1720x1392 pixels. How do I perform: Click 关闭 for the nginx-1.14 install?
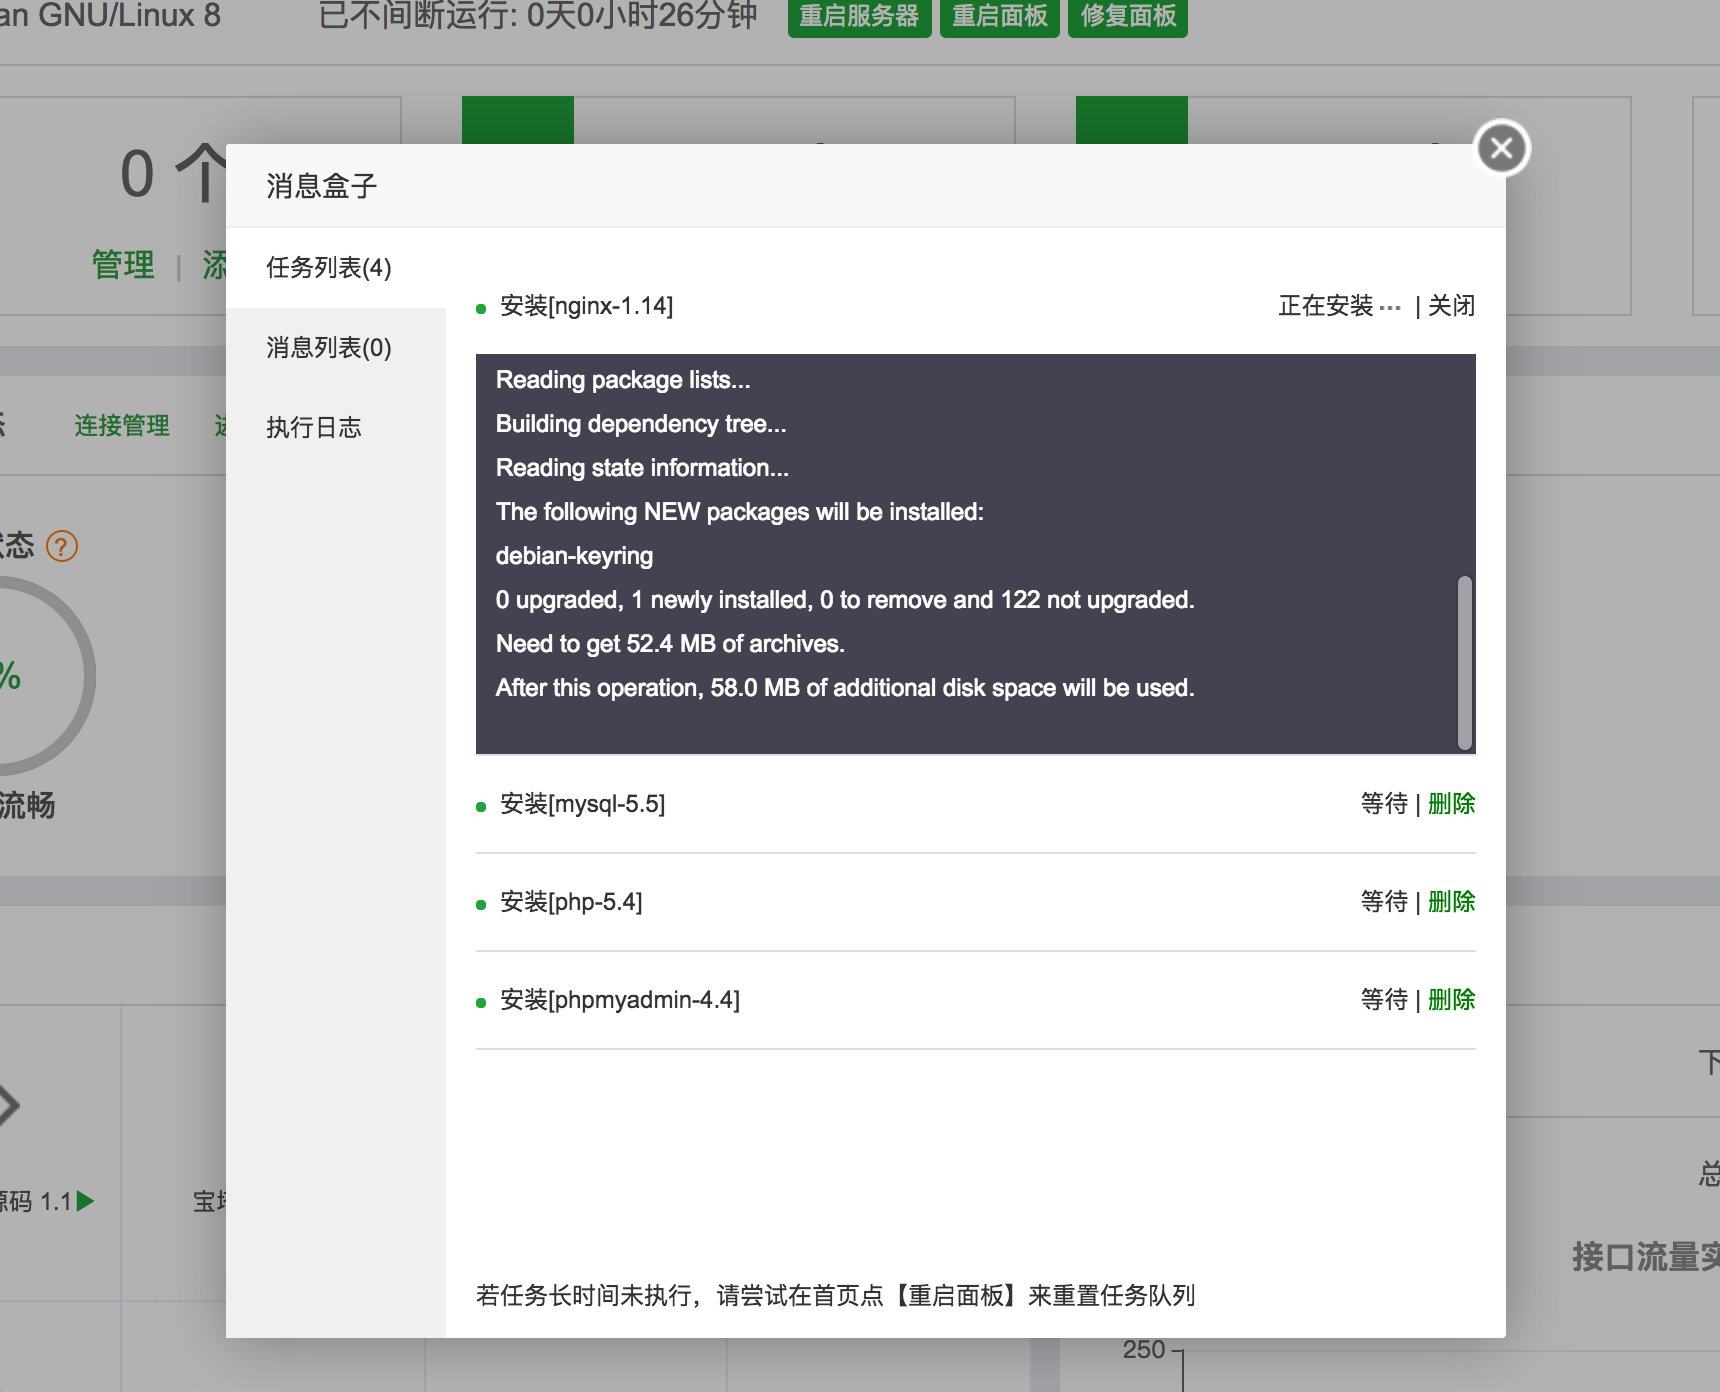1451,306
